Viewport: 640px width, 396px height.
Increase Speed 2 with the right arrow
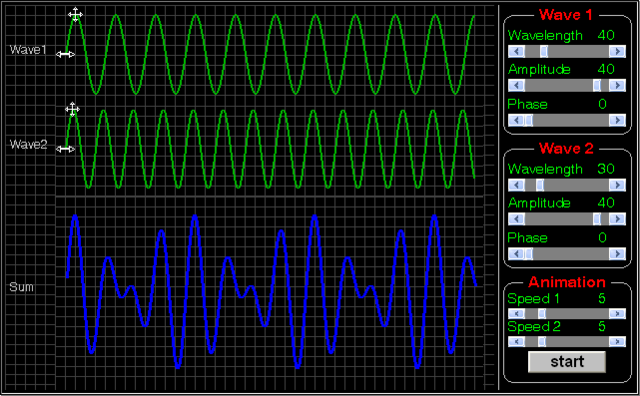(617, 341)
